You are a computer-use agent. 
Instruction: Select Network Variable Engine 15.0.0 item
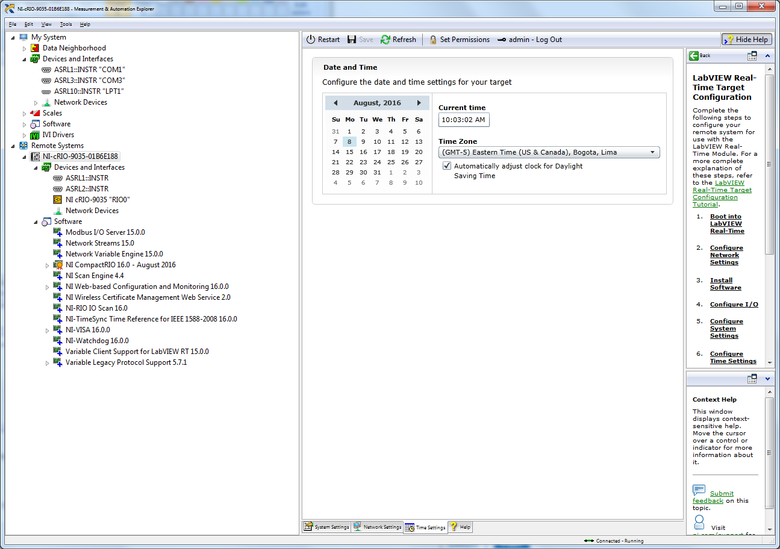(114, 254)
